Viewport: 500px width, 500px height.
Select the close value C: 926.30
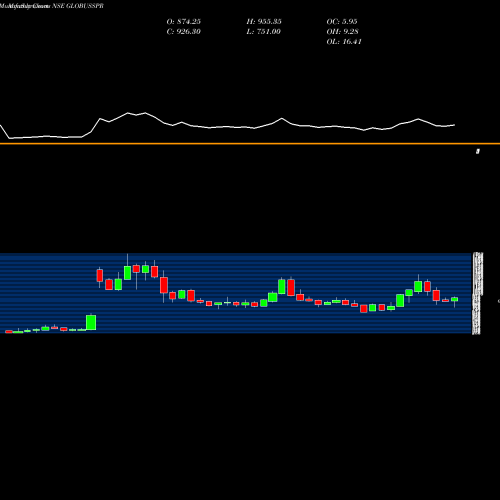click(184, 32)
